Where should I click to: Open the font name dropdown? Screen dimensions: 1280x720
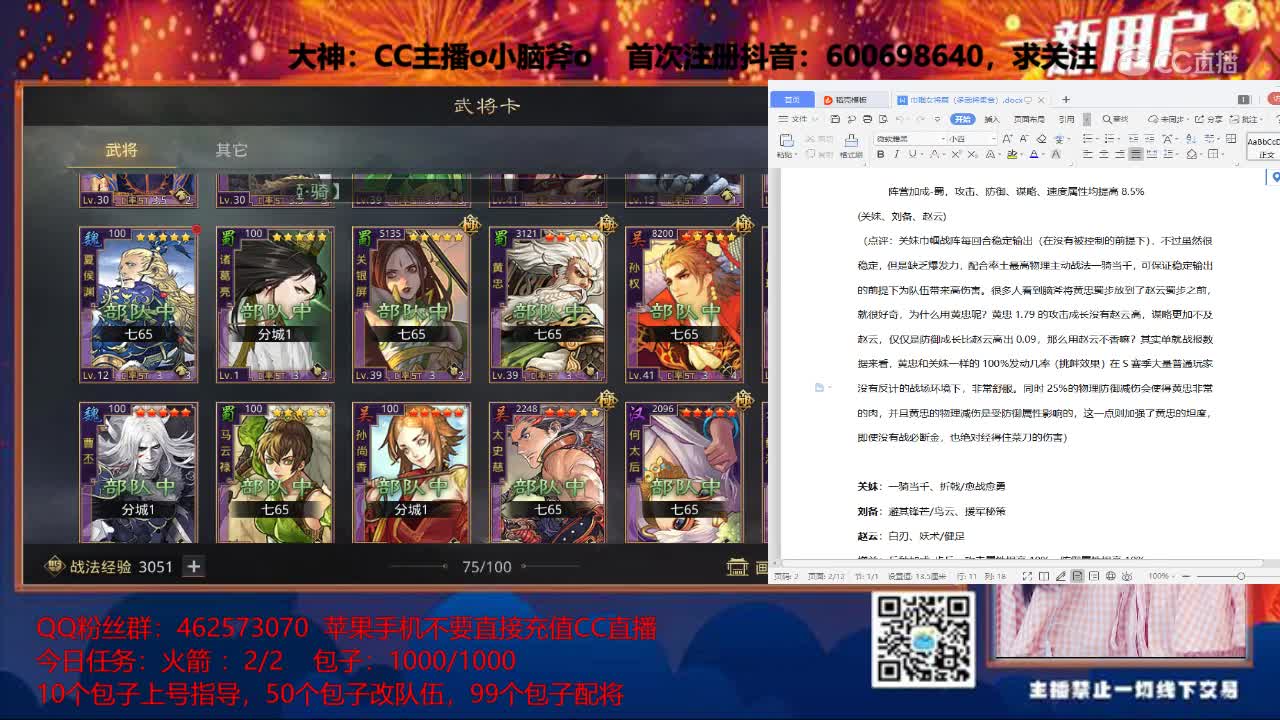[x=943, y=139]
